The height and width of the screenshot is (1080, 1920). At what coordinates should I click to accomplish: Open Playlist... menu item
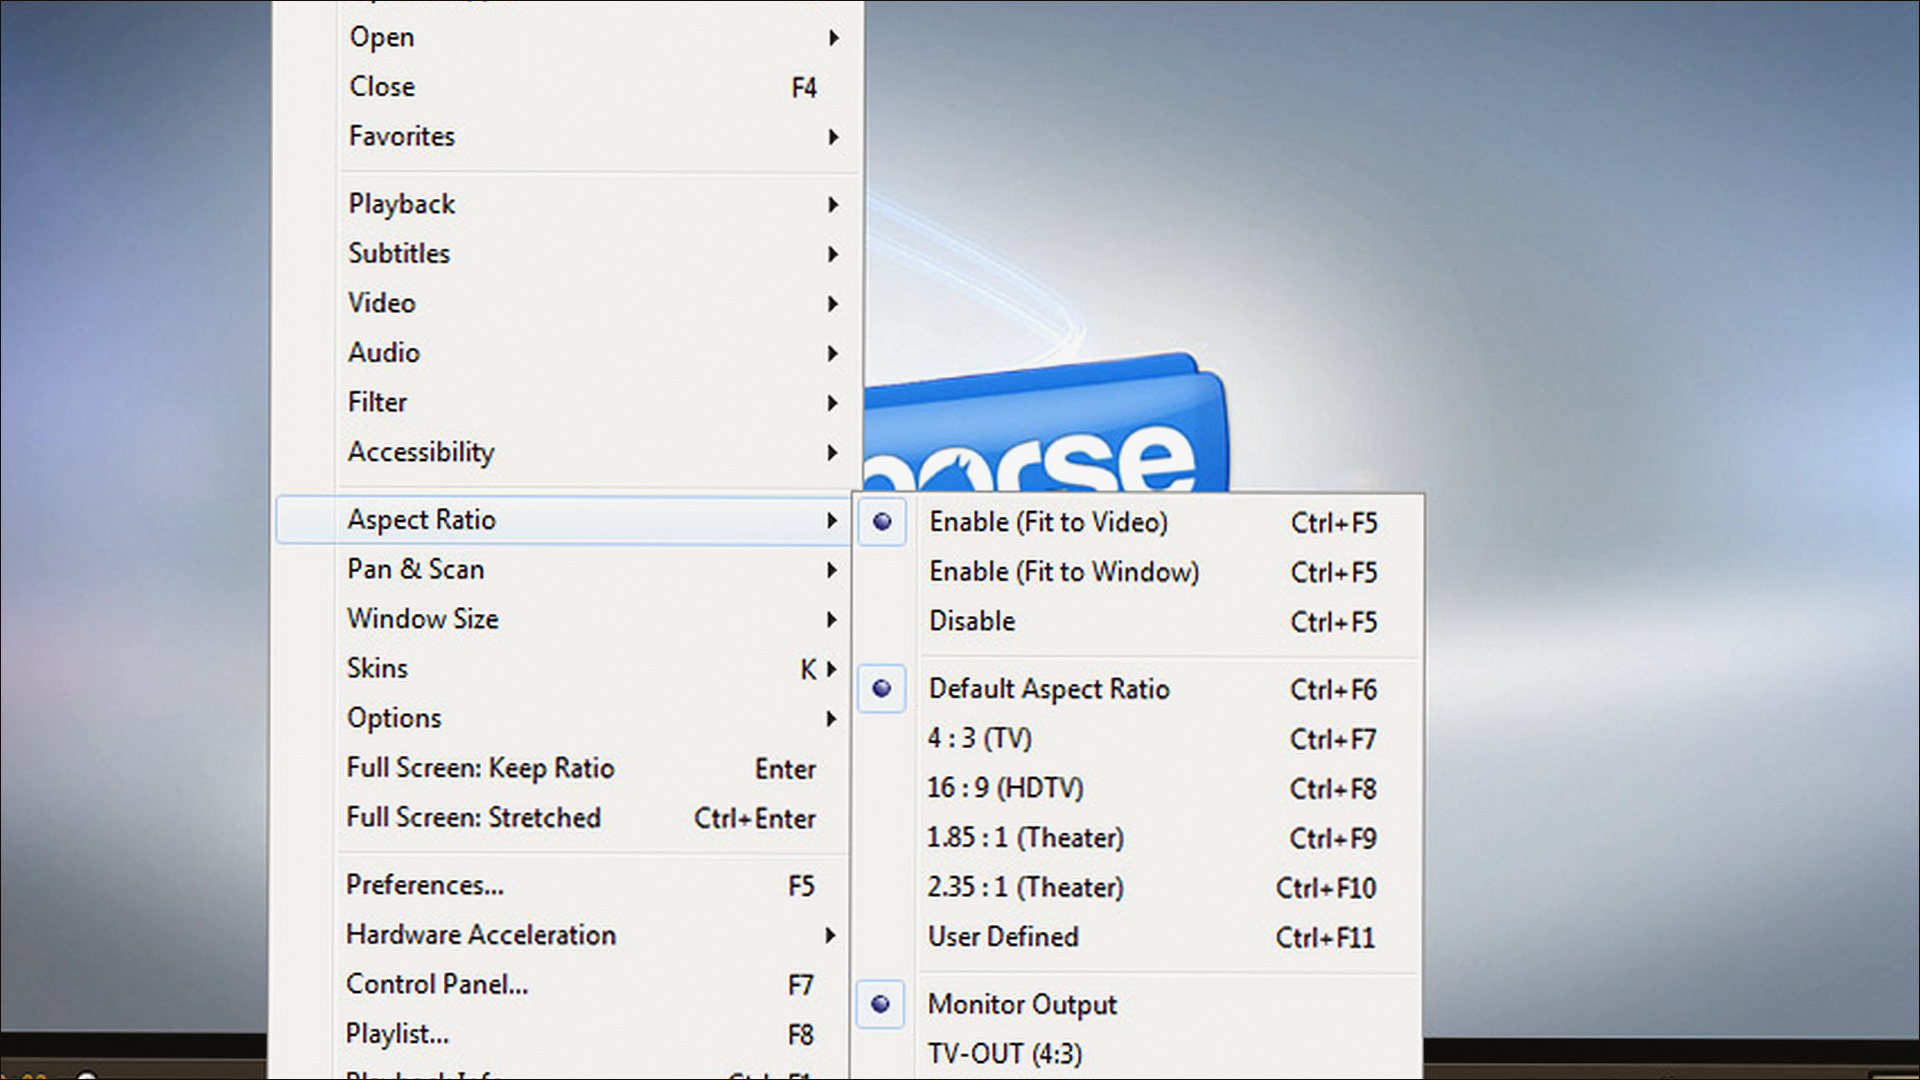pos(563,1034)
